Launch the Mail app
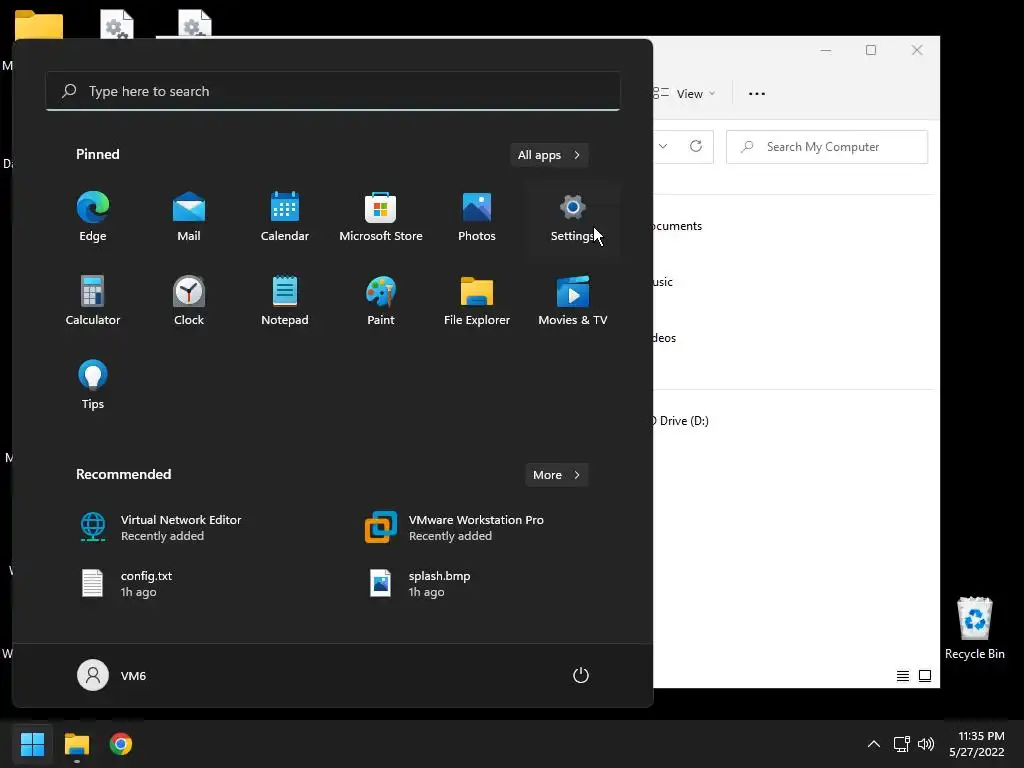The height and width of the screenshot is (768, 1024). pyautogui.click(x=189, y=217)
